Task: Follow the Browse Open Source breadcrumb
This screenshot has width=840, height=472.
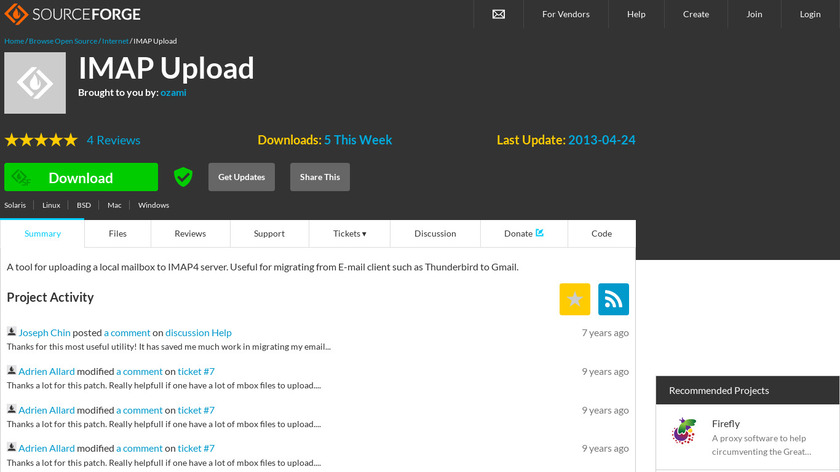Action: 63,41
